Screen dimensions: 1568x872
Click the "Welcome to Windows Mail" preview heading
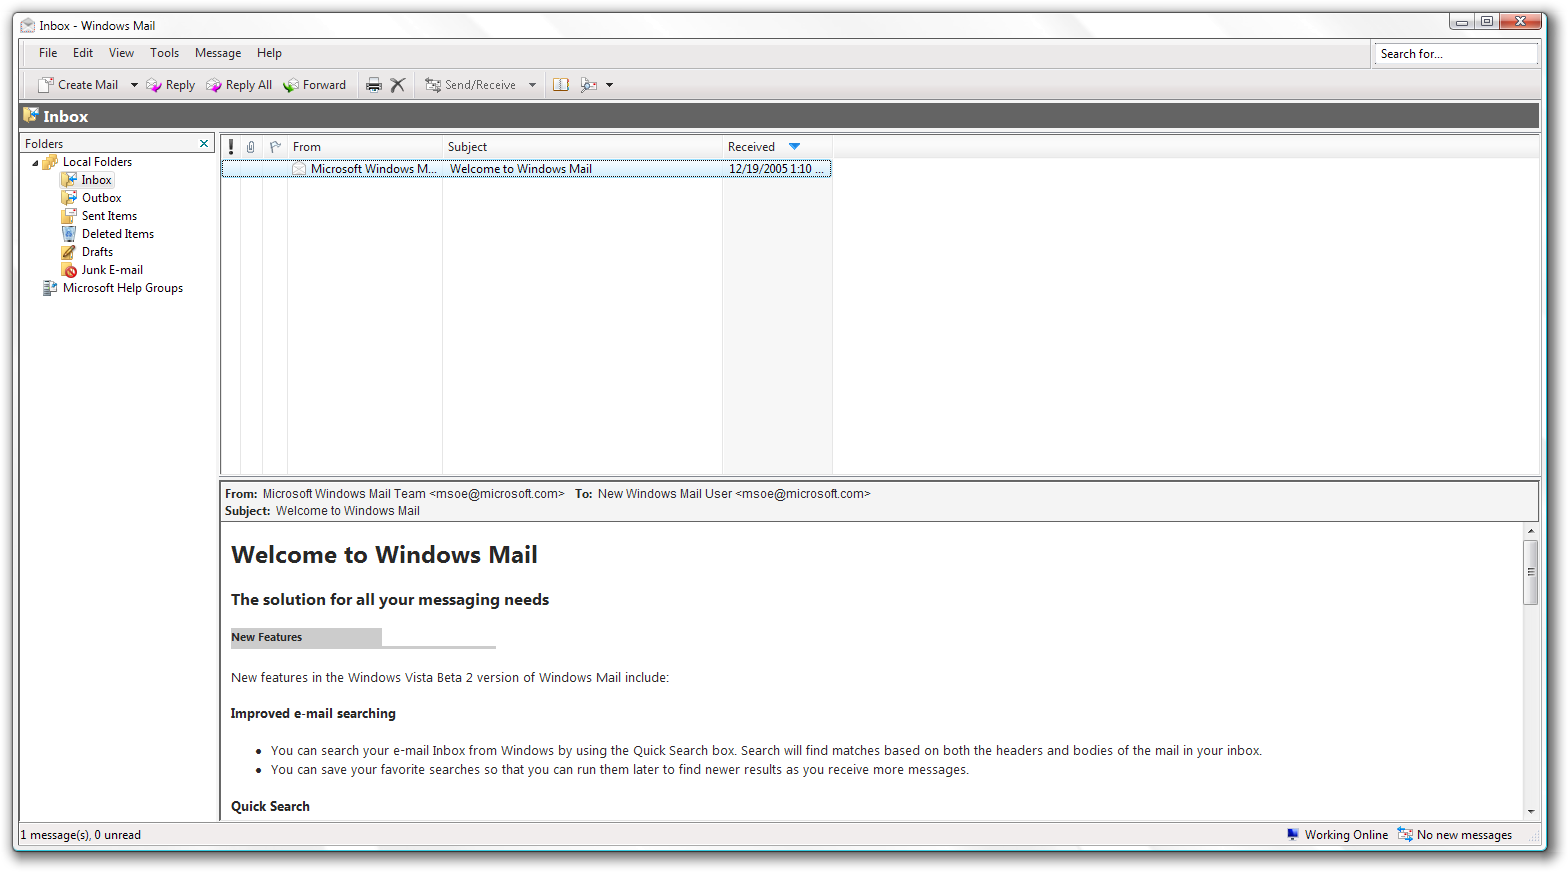(384, 555)
